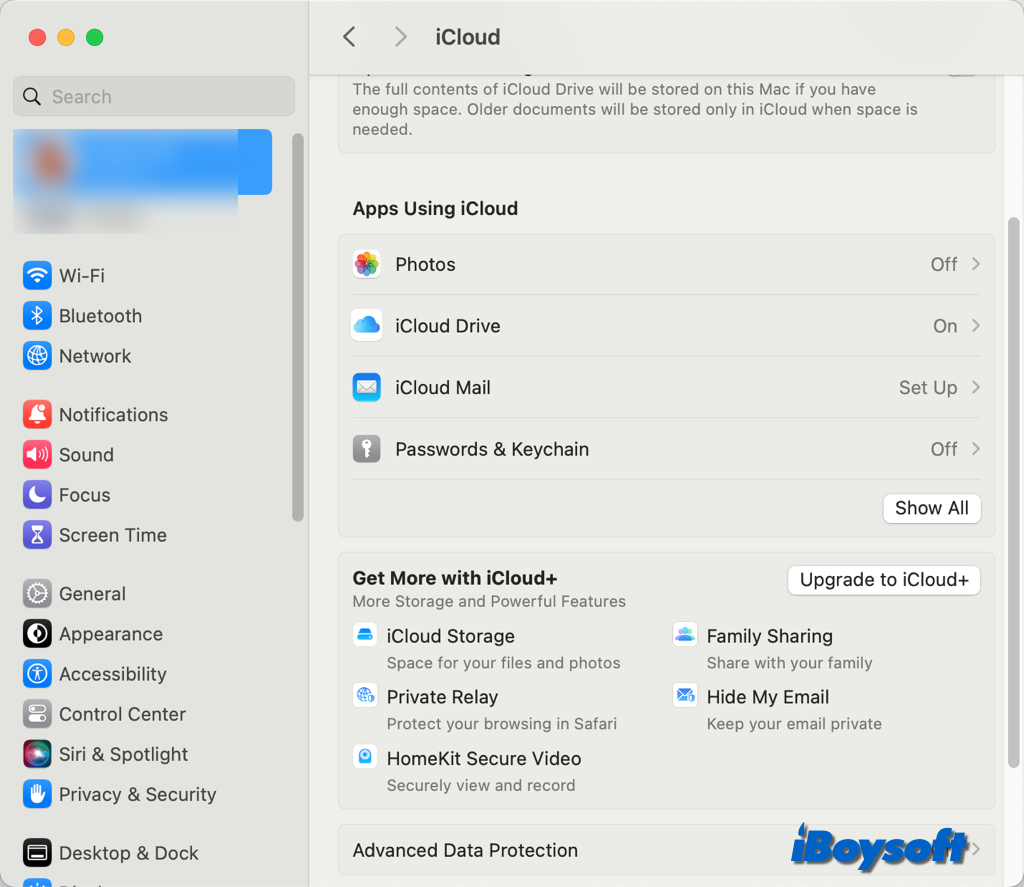This screenshot has width=1024, height=887.
Task: Open Privacy & Security pane label
Action: (x=138, y=794)
